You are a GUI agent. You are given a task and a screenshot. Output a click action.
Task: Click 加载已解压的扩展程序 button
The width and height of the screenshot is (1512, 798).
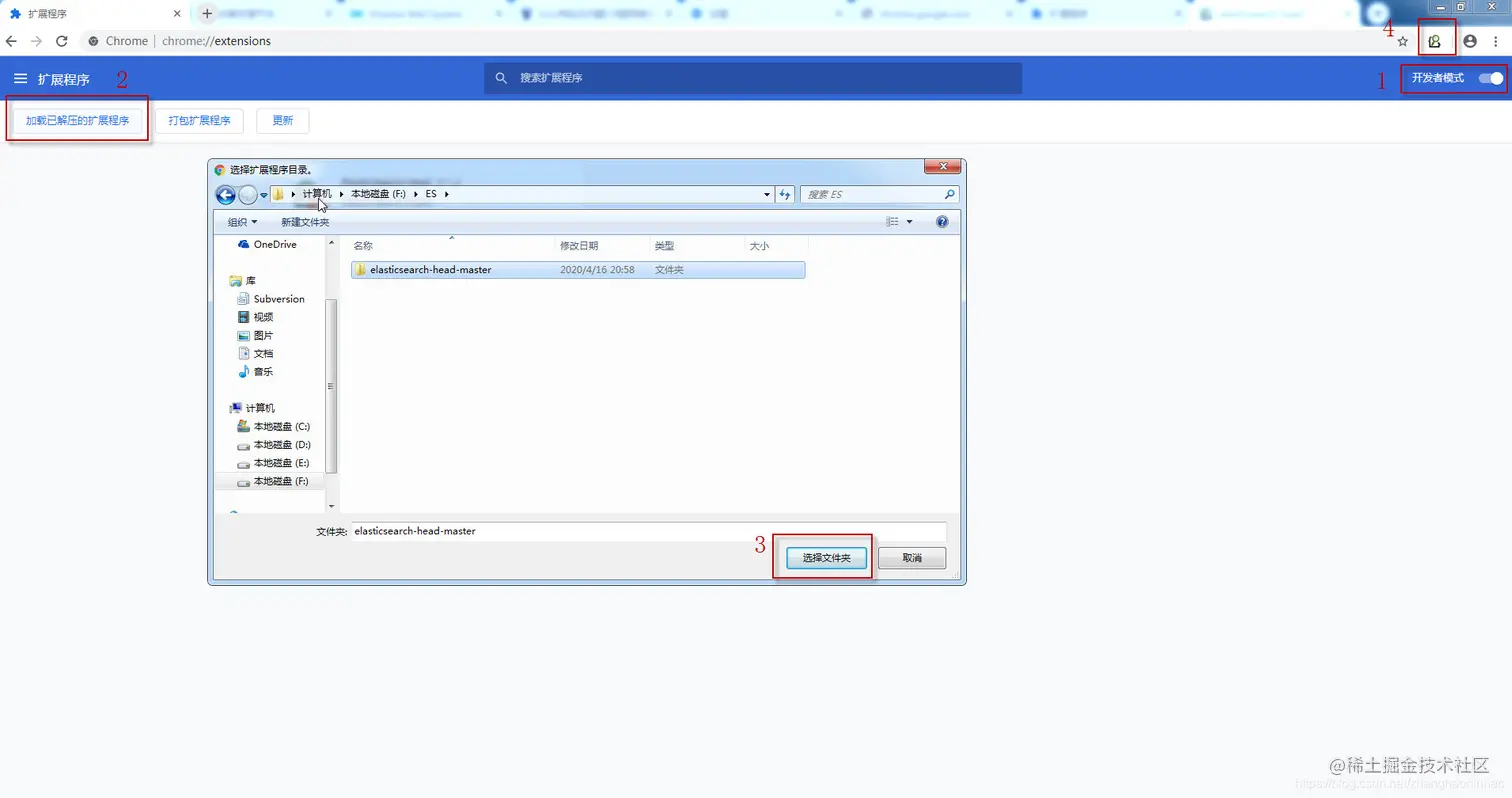77,120
